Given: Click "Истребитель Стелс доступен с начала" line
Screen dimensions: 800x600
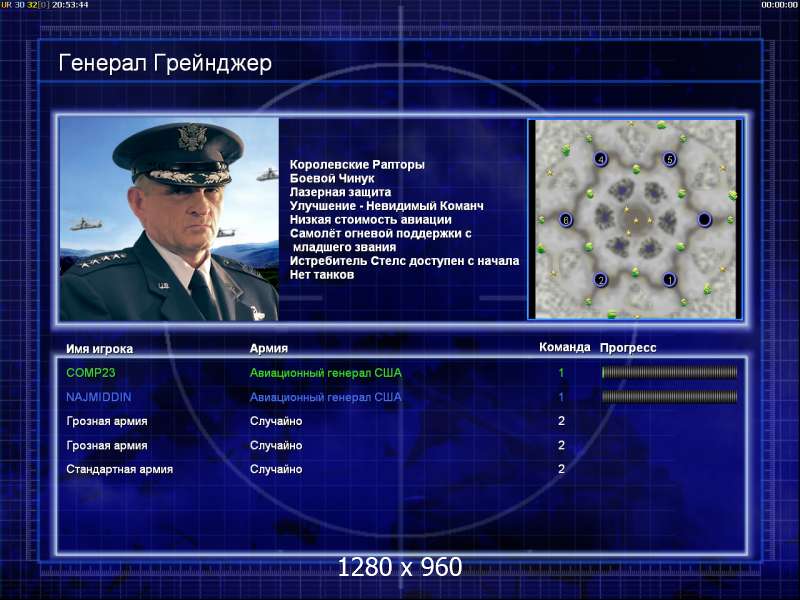Looking at the screenshot, I should click(x=404, y=261).
